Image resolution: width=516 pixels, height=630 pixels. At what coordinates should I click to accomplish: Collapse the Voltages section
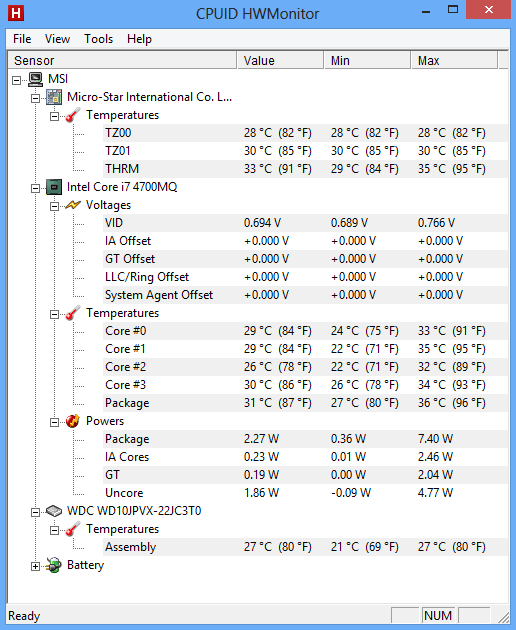click(54, 206)
